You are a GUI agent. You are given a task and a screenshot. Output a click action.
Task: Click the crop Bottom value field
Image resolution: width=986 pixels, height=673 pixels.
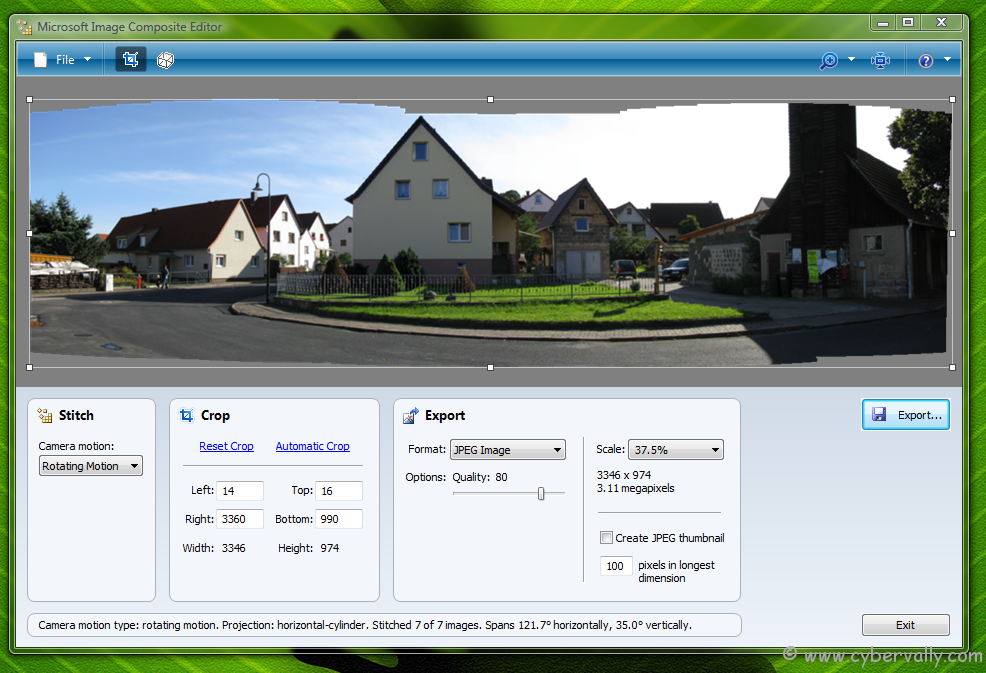339,519
